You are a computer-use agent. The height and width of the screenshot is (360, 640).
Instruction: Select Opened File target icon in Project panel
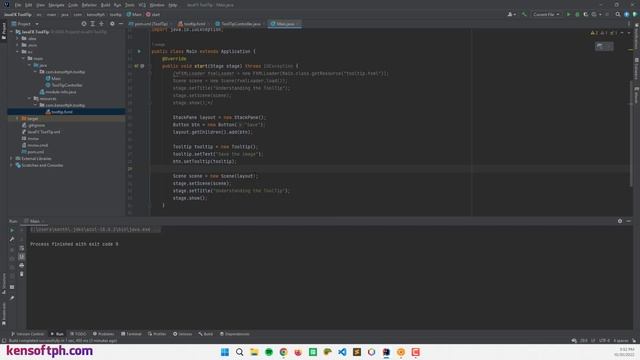pyautogui.click(x=84, y=24)
